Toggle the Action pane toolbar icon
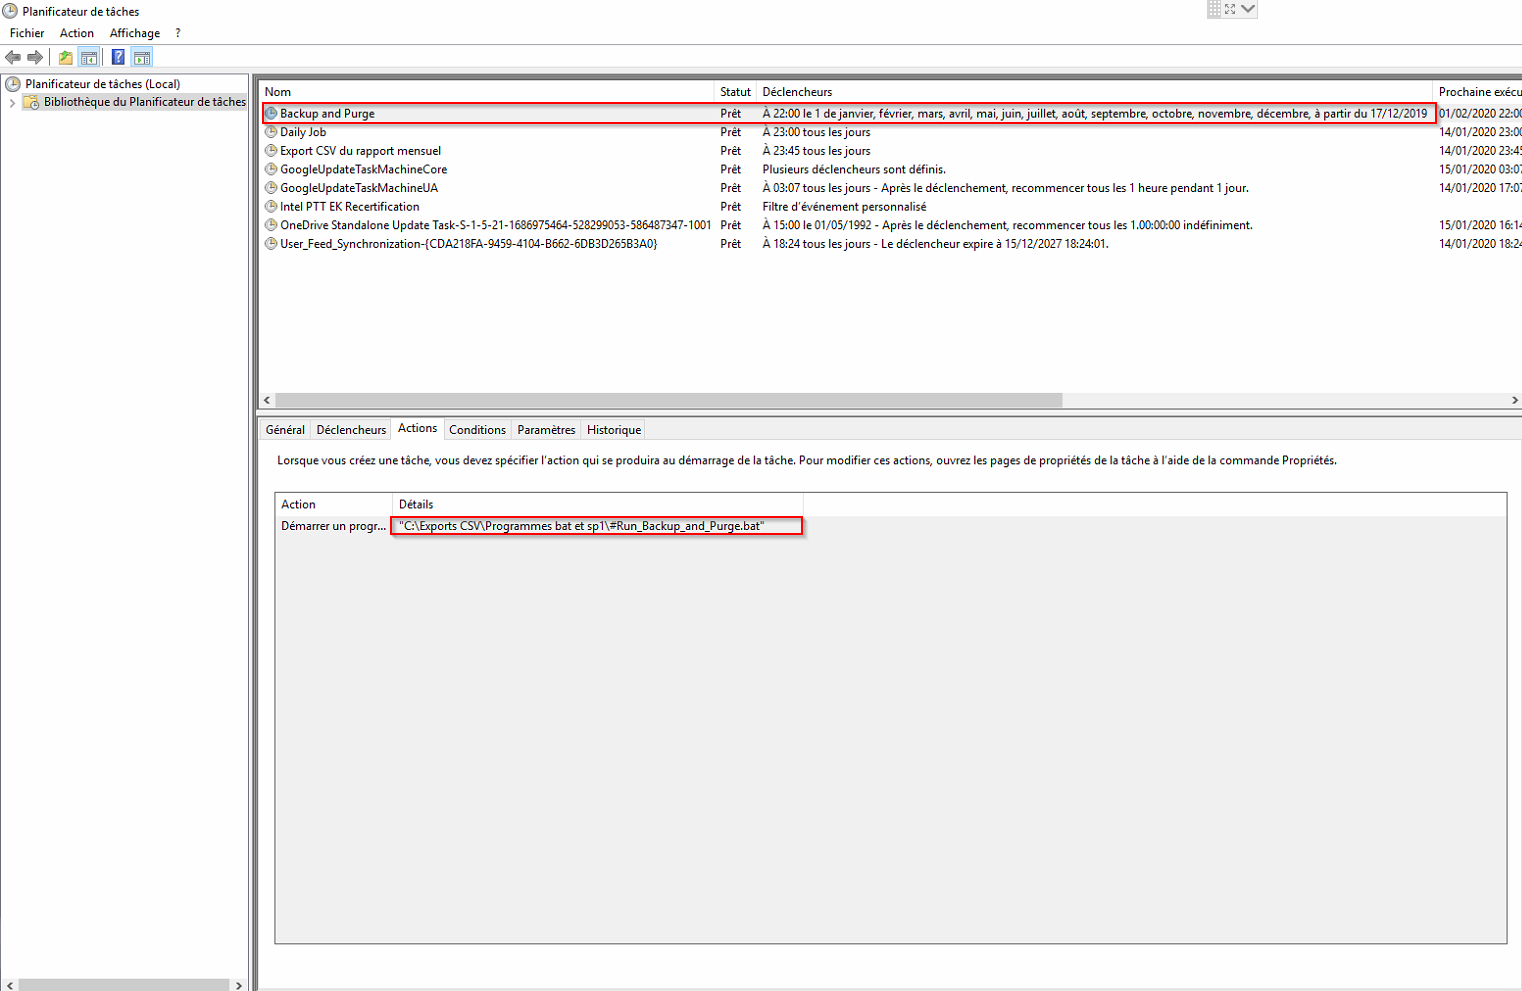This screenshot has height=991, width=1522. tap(142, 57)
